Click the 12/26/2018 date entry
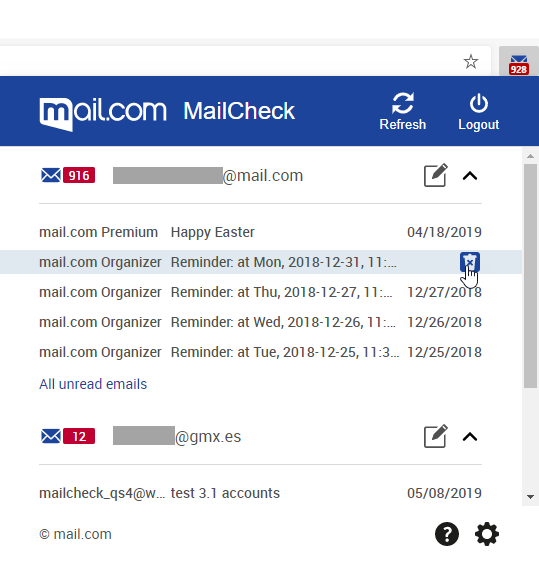 pos(444,322)
